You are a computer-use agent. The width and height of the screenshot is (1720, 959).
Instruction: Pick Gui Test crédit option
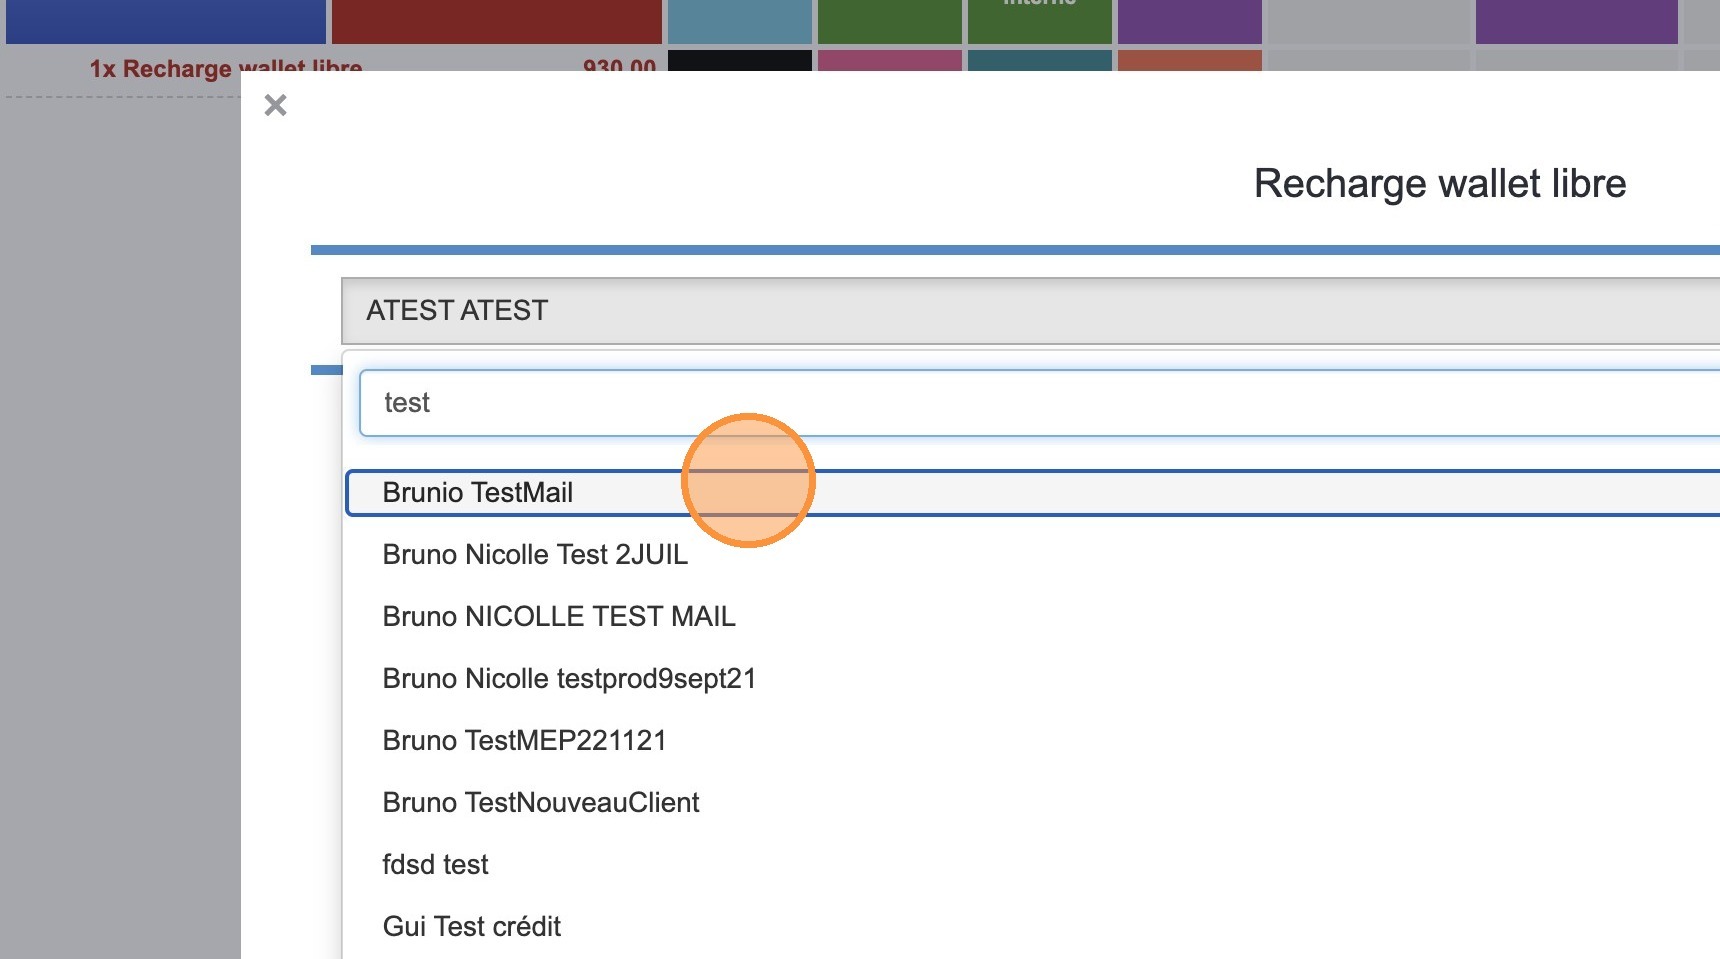pos(471,927)
